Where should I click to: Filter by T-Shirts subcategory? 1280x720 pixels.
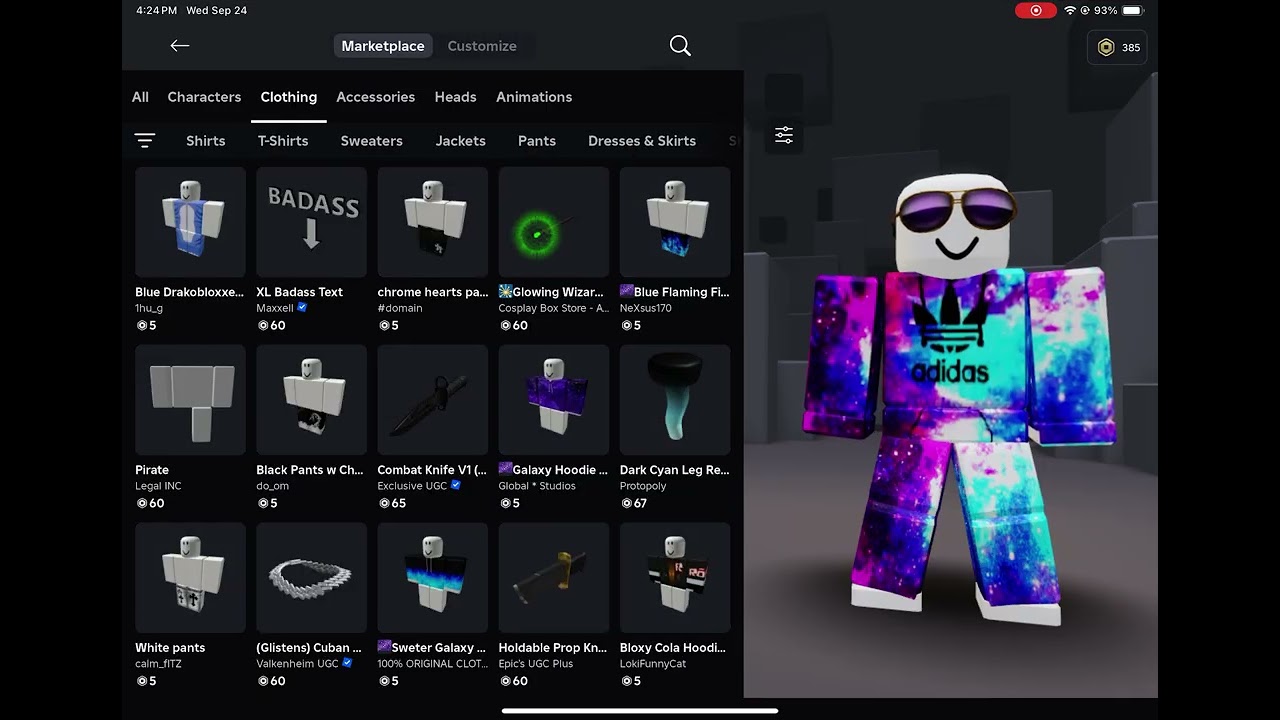(283, 141)
